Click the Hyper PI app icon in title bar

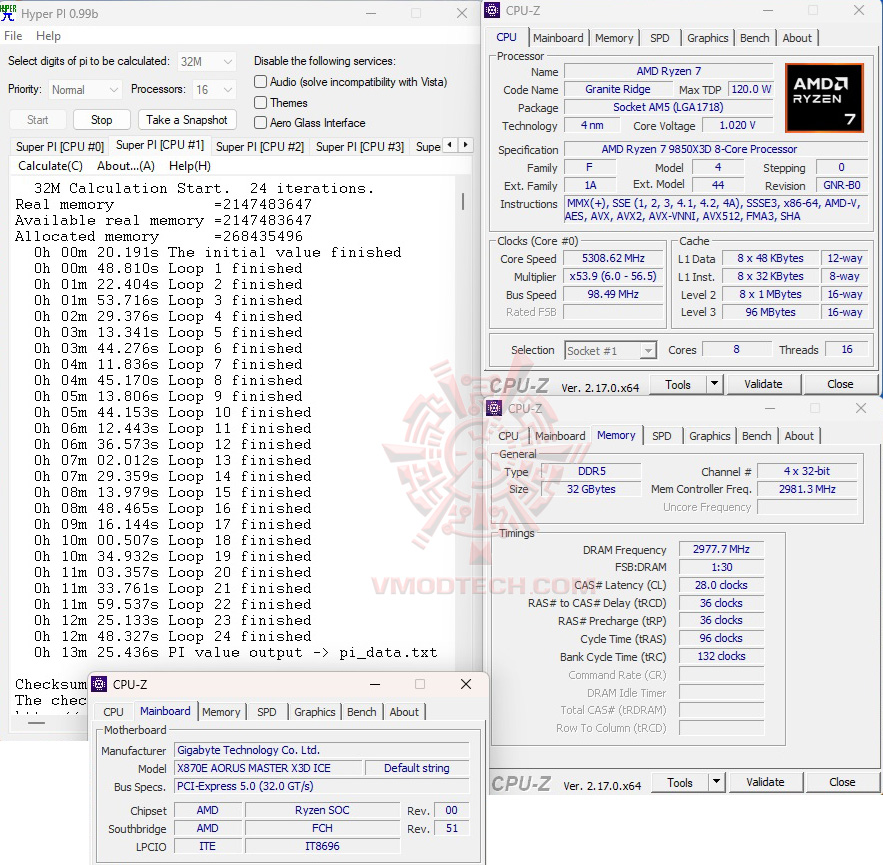coord(8,12)
